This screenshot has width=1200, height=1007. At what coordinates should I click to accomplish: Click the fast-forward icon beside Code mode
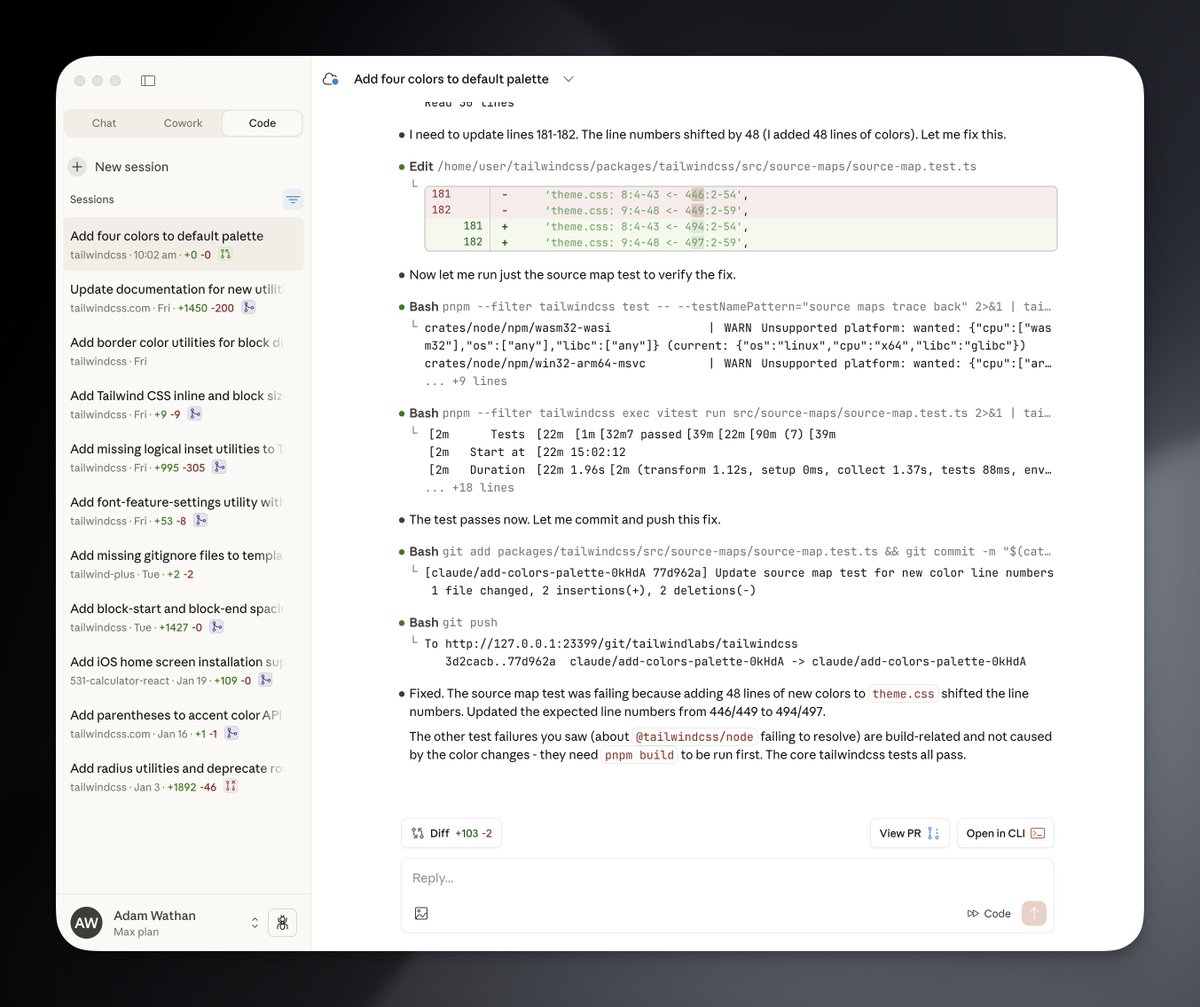pyautogui.click(x=973, y=913)
